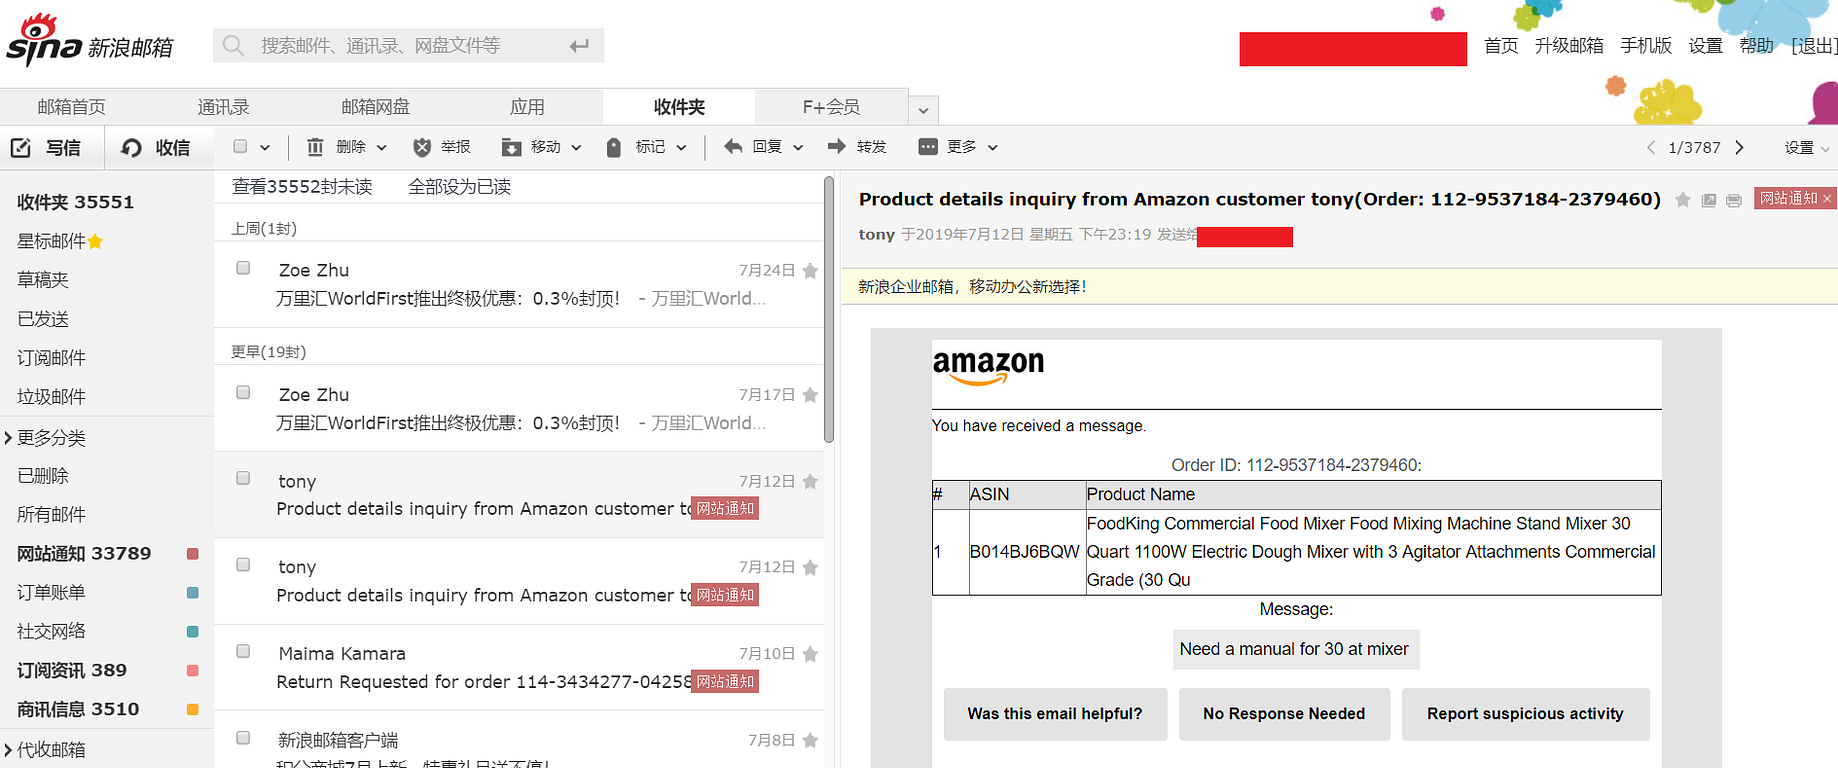Click the print icon beside subject

1734,200
